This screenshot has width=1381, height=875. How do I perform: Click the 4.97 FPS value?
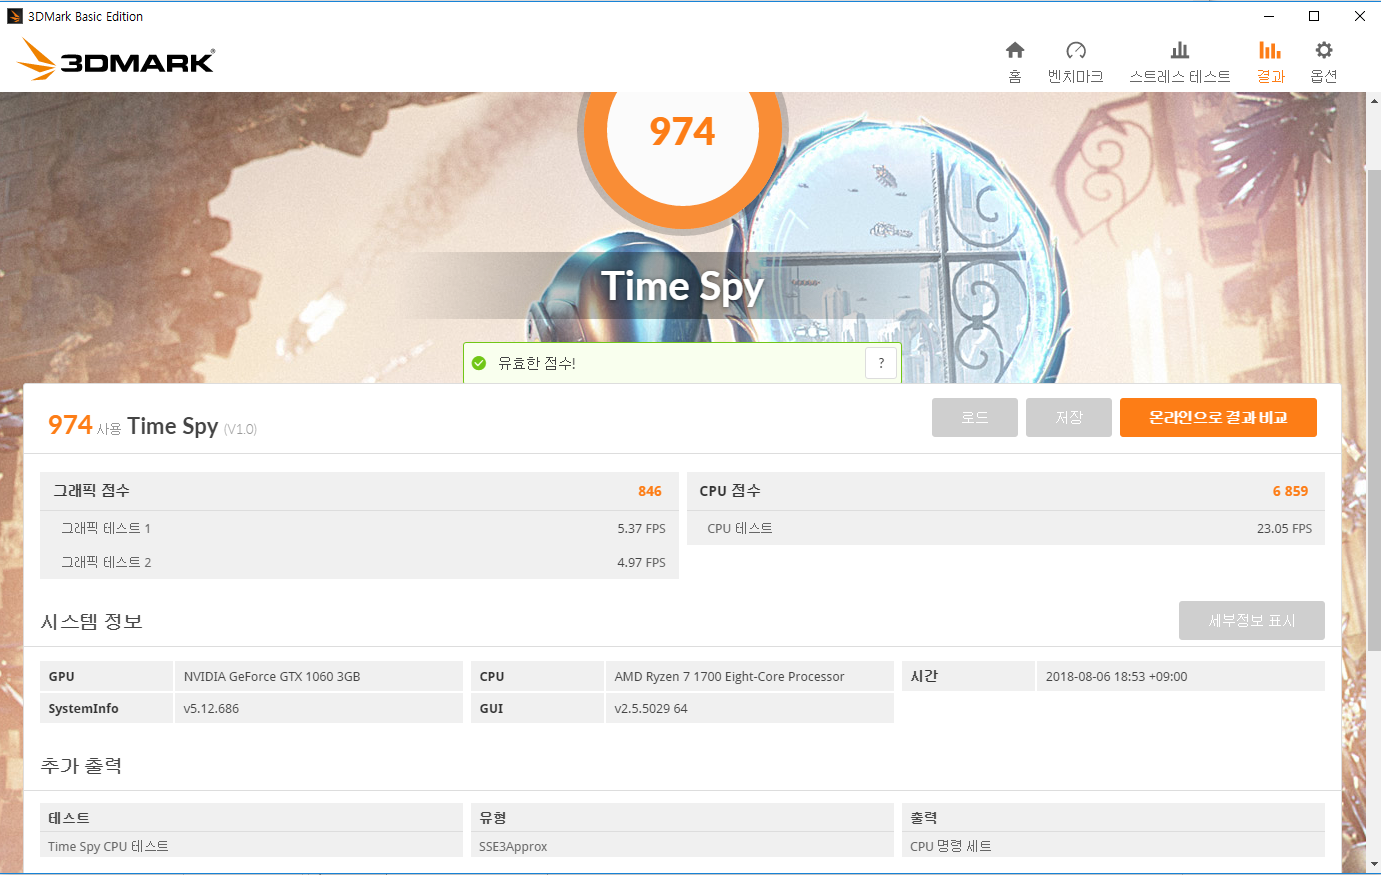point(641,562)
